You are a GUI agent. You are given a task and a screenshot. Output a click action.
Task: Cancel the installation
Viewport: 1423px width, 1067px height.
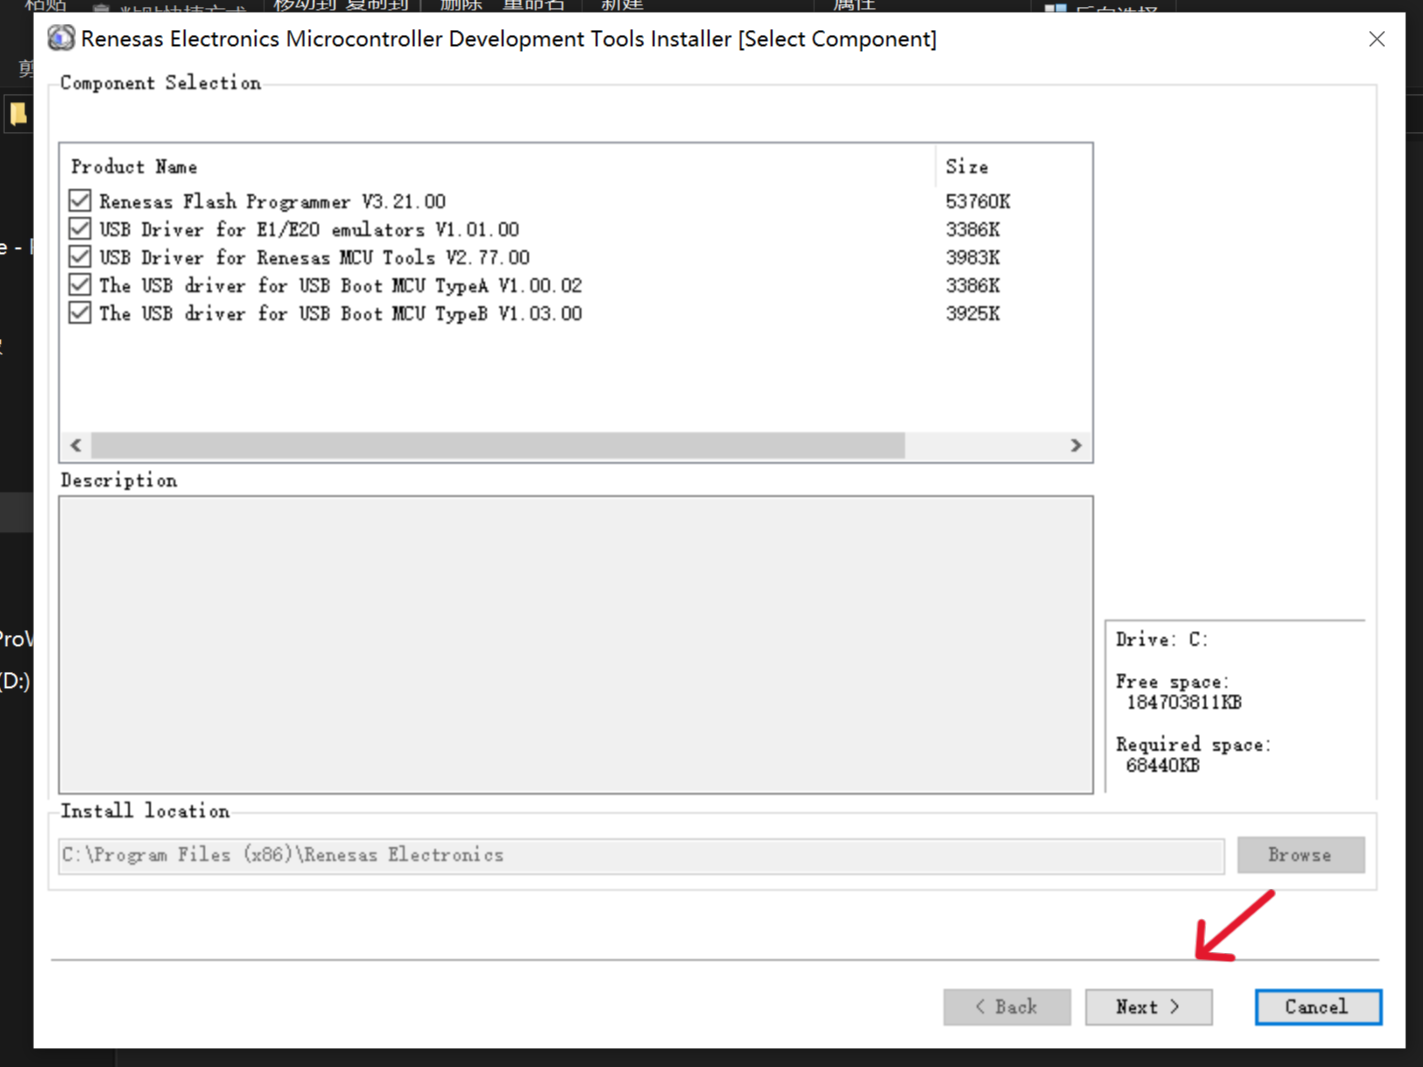(x=1318, y=1007)
